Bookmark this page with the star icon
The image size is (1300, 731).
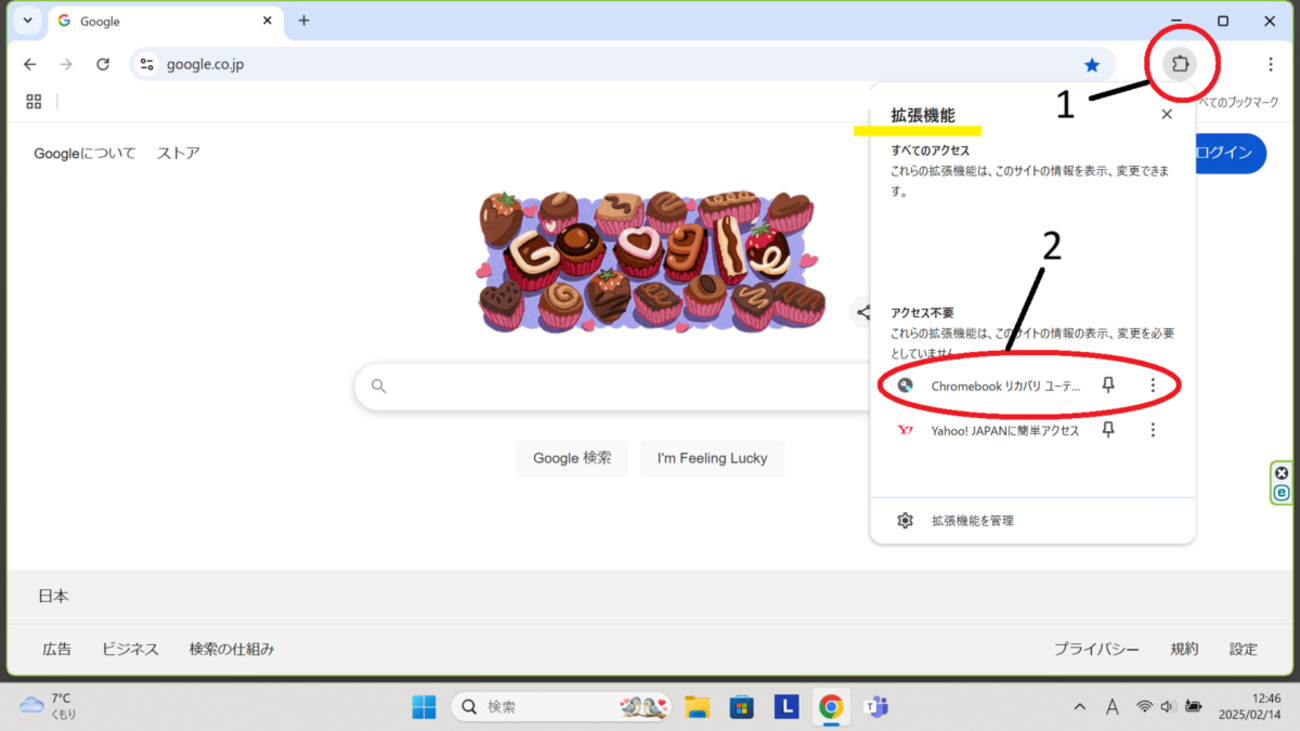click(1092, 65)
